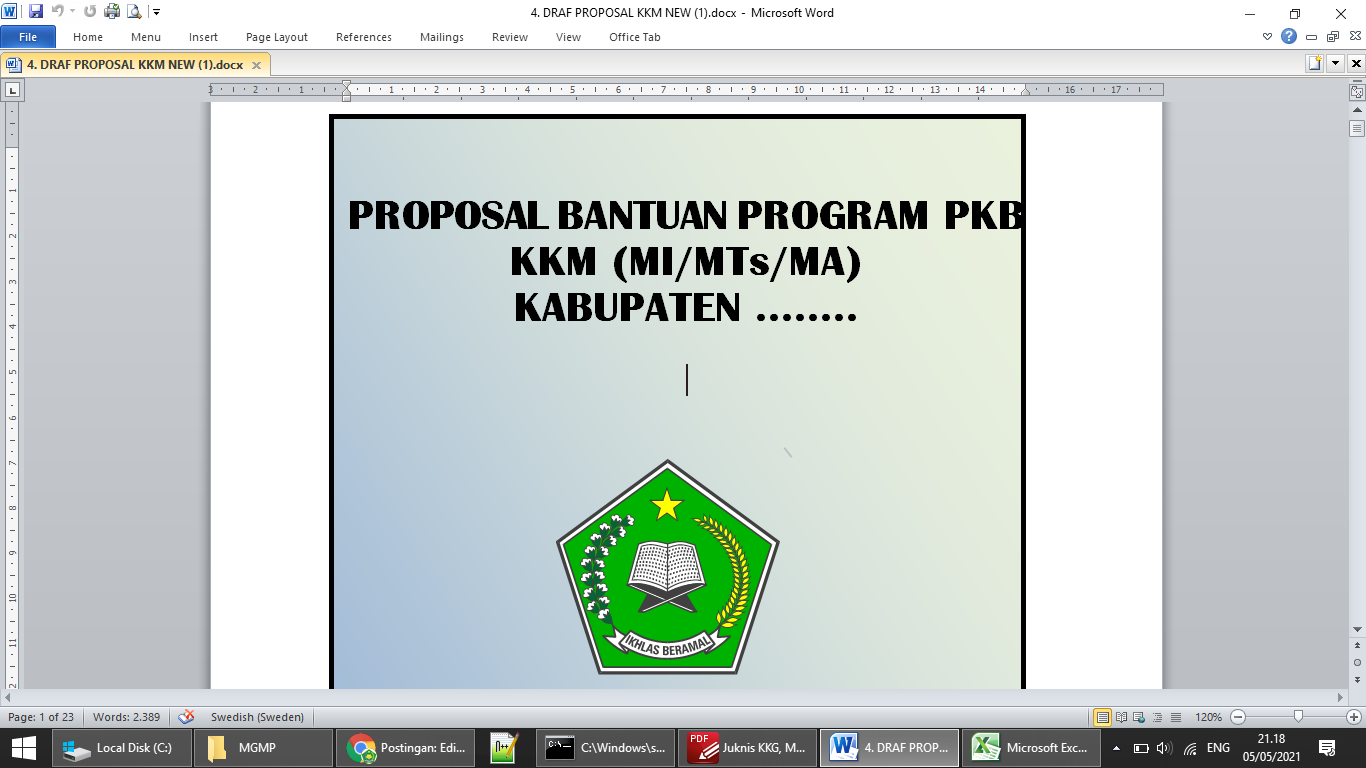Change language via Swedish (Sweden) indicator
The height and width of the screenshot is (768, 1366).
point(257,717)
